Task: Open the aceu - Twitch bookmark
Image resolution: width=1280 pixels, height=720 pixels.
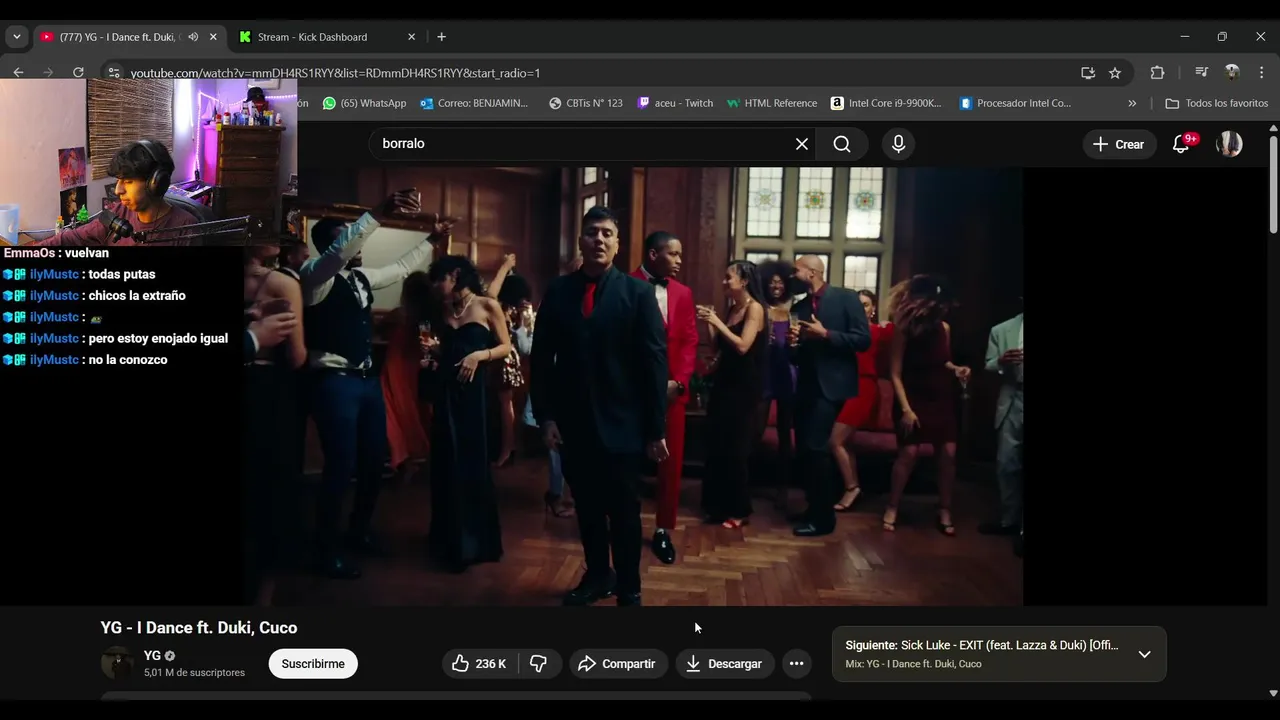Action: coord(675,103)
